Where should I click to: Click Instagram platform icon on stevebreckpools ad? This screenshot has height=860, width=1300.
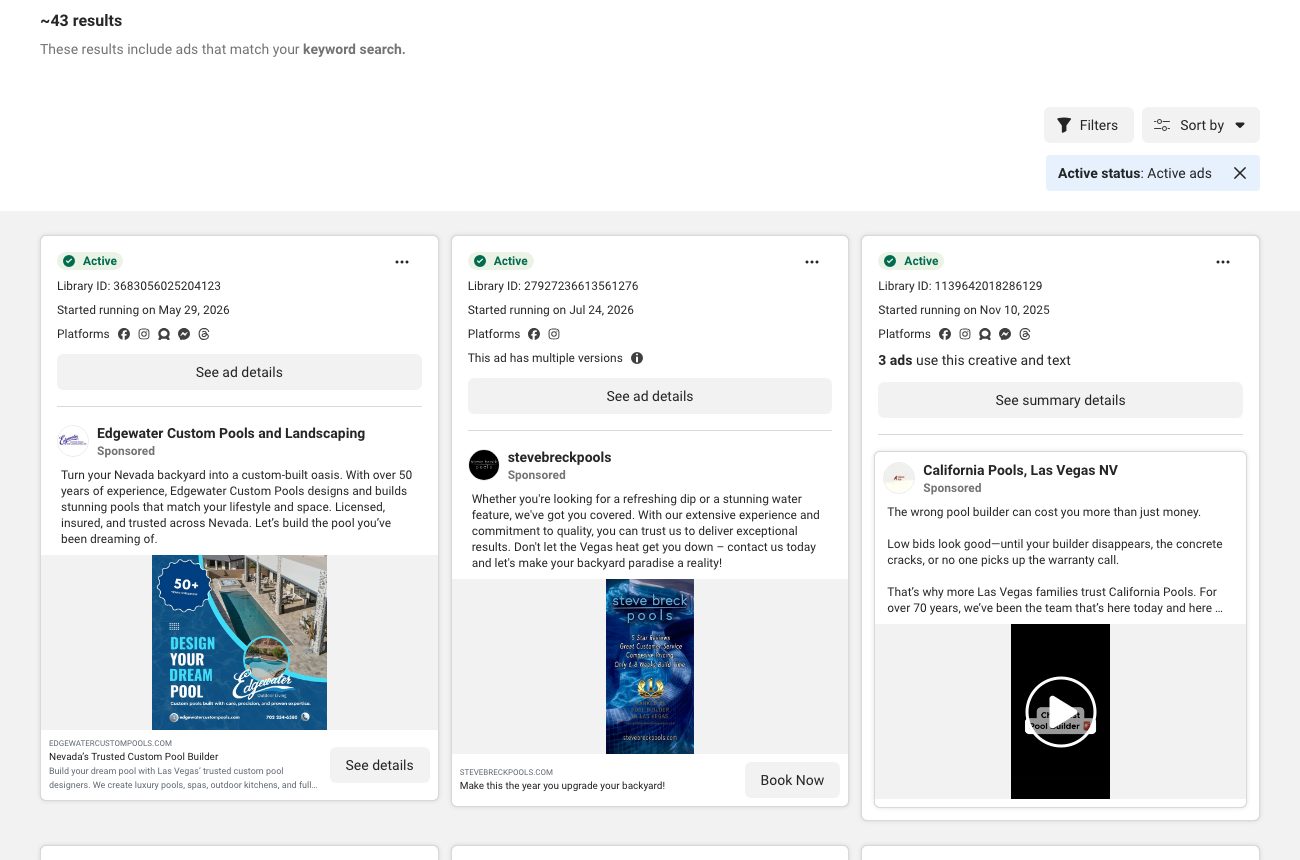[554, 334]
